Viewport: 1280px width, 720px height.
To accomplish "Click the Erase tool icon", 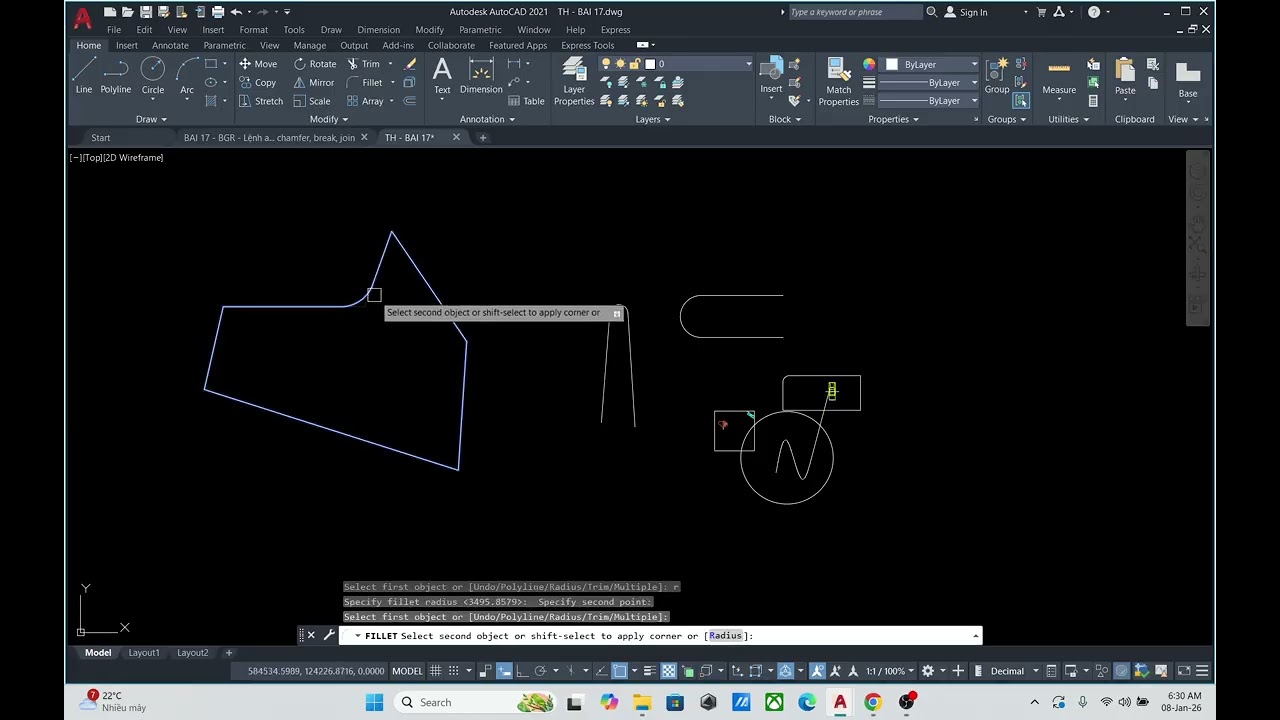I will (x=410, y=64).
